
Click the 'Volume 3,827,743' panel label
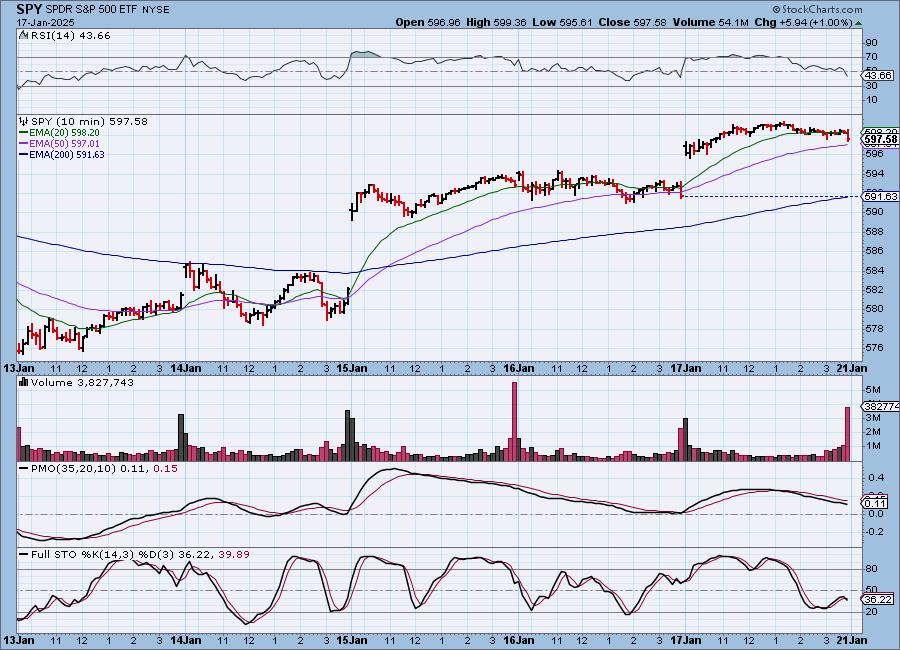(82, 382)
